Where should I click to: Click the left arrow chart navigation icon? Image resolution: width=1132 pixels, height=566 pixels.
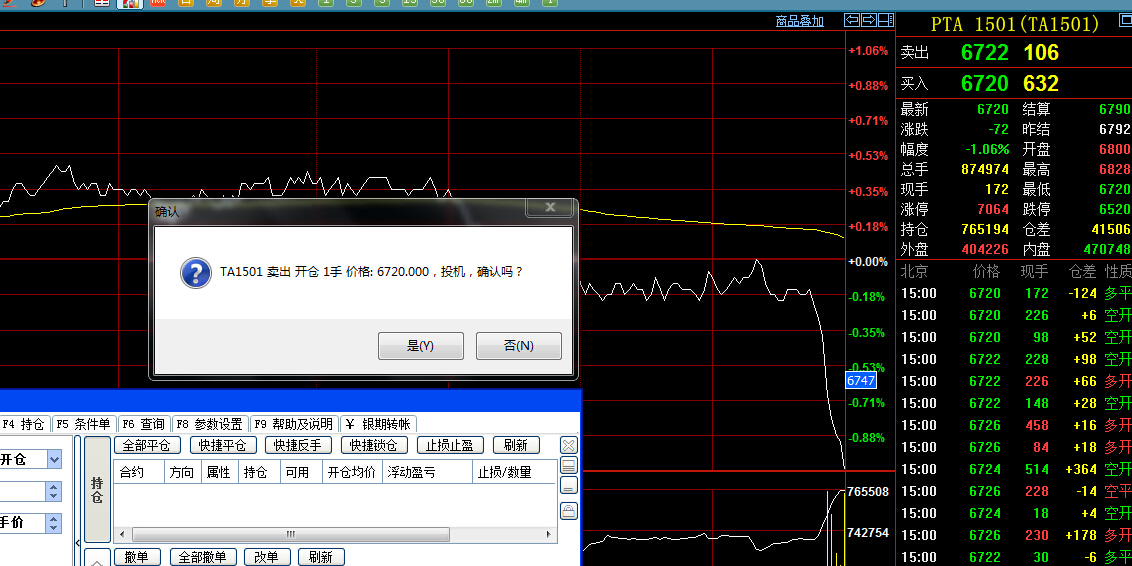click(852, 20)
